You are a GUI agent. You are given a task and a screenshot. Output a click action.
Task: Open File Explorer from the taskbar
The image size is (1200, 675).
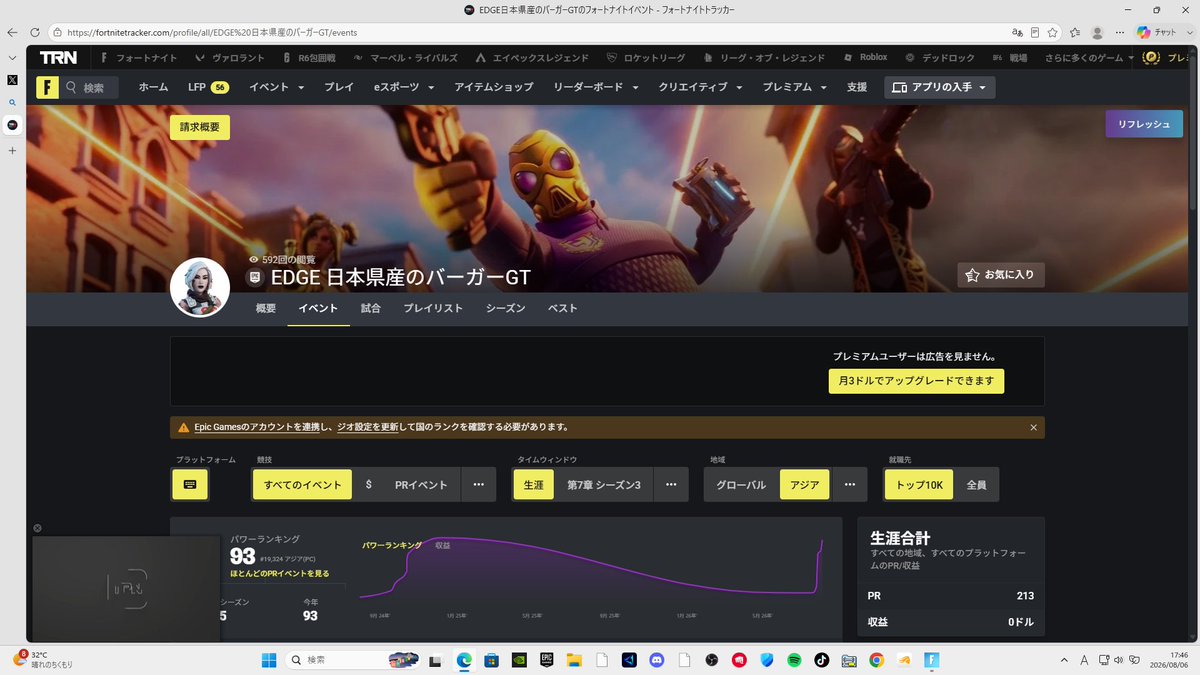coord(574,660)
